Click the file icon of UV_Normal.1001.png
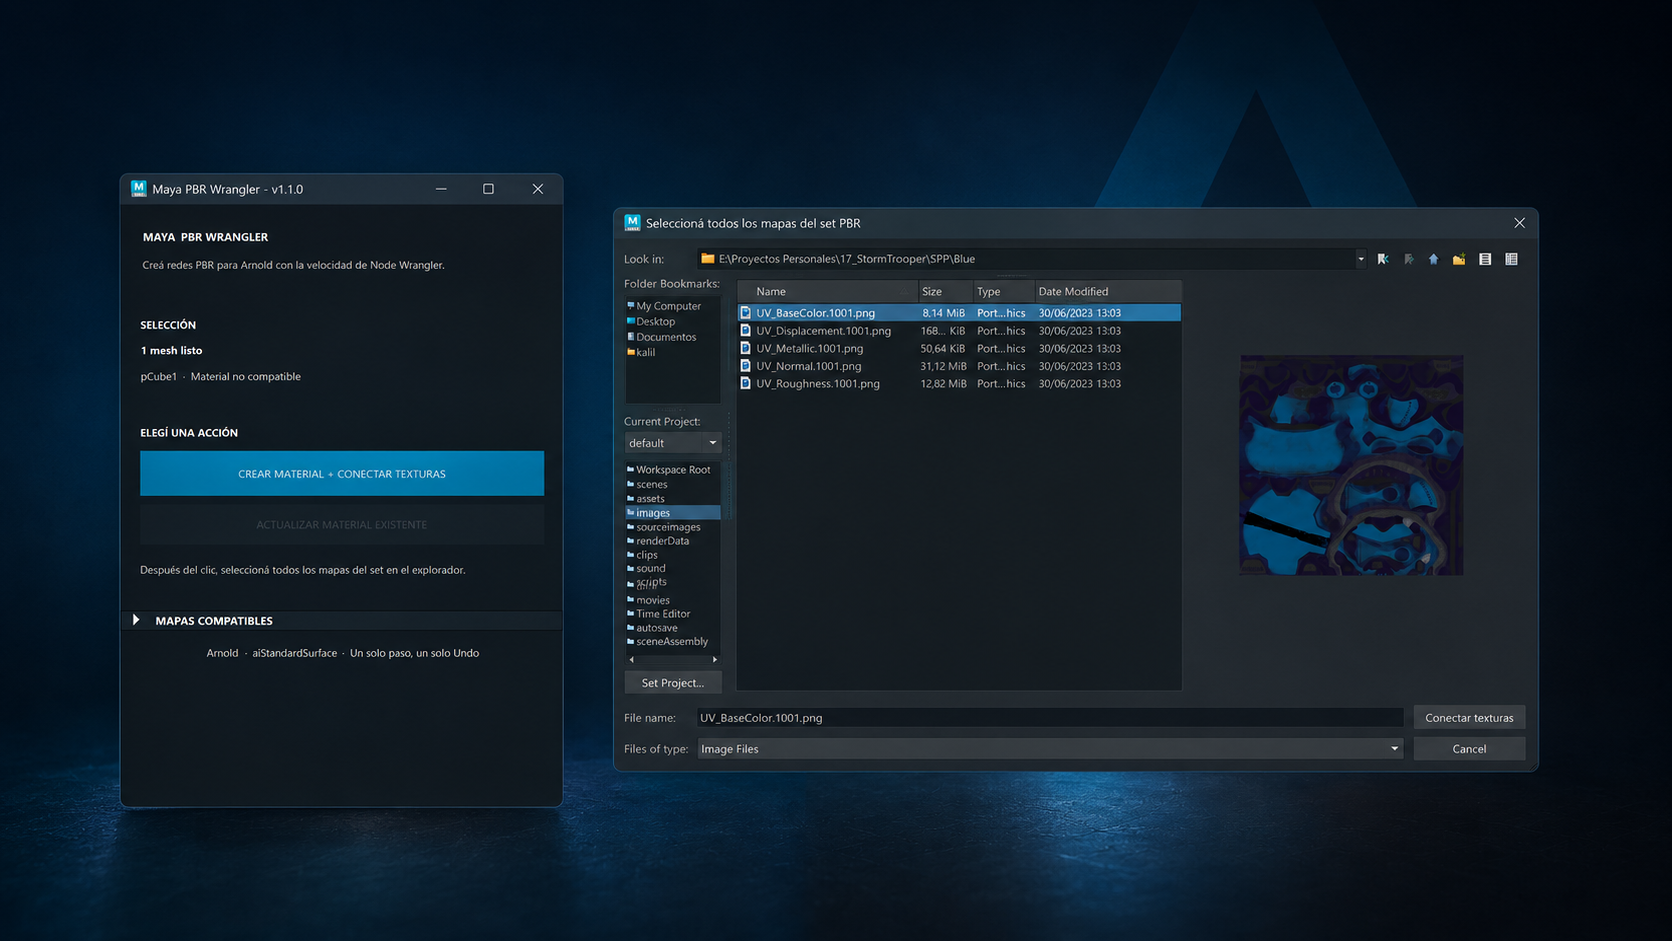 pyautogui.click(x=745, y=366)
